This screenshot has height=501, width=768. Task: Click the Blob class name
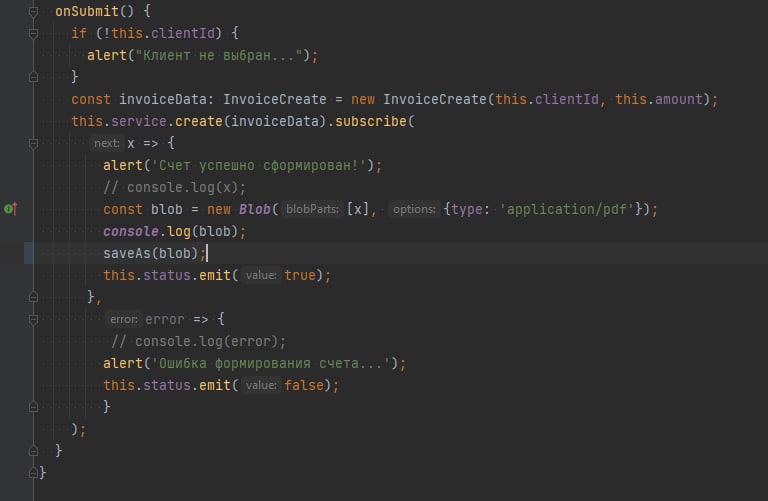click(x=255, y=210)
